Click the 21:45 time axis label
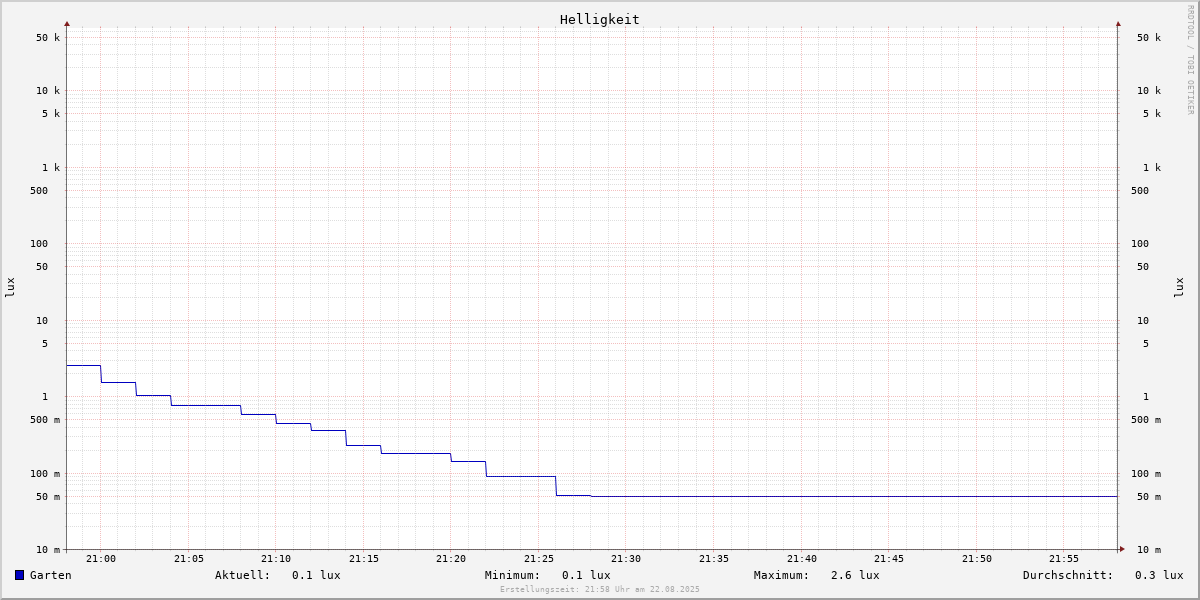 [889, 559]
